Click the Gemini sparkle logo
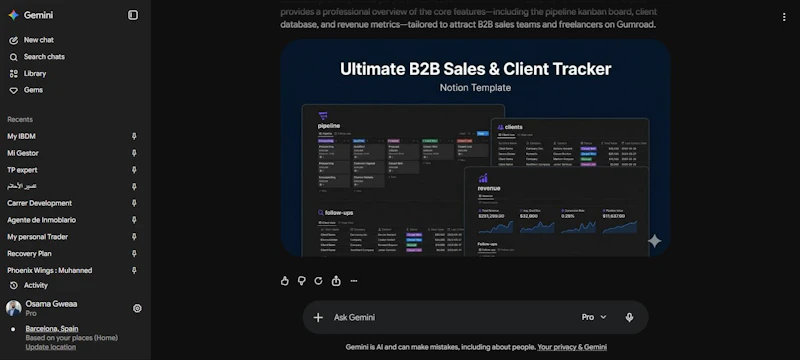This screenshot has height=360, width=800. pyautogui.click(x=13, y=15)
